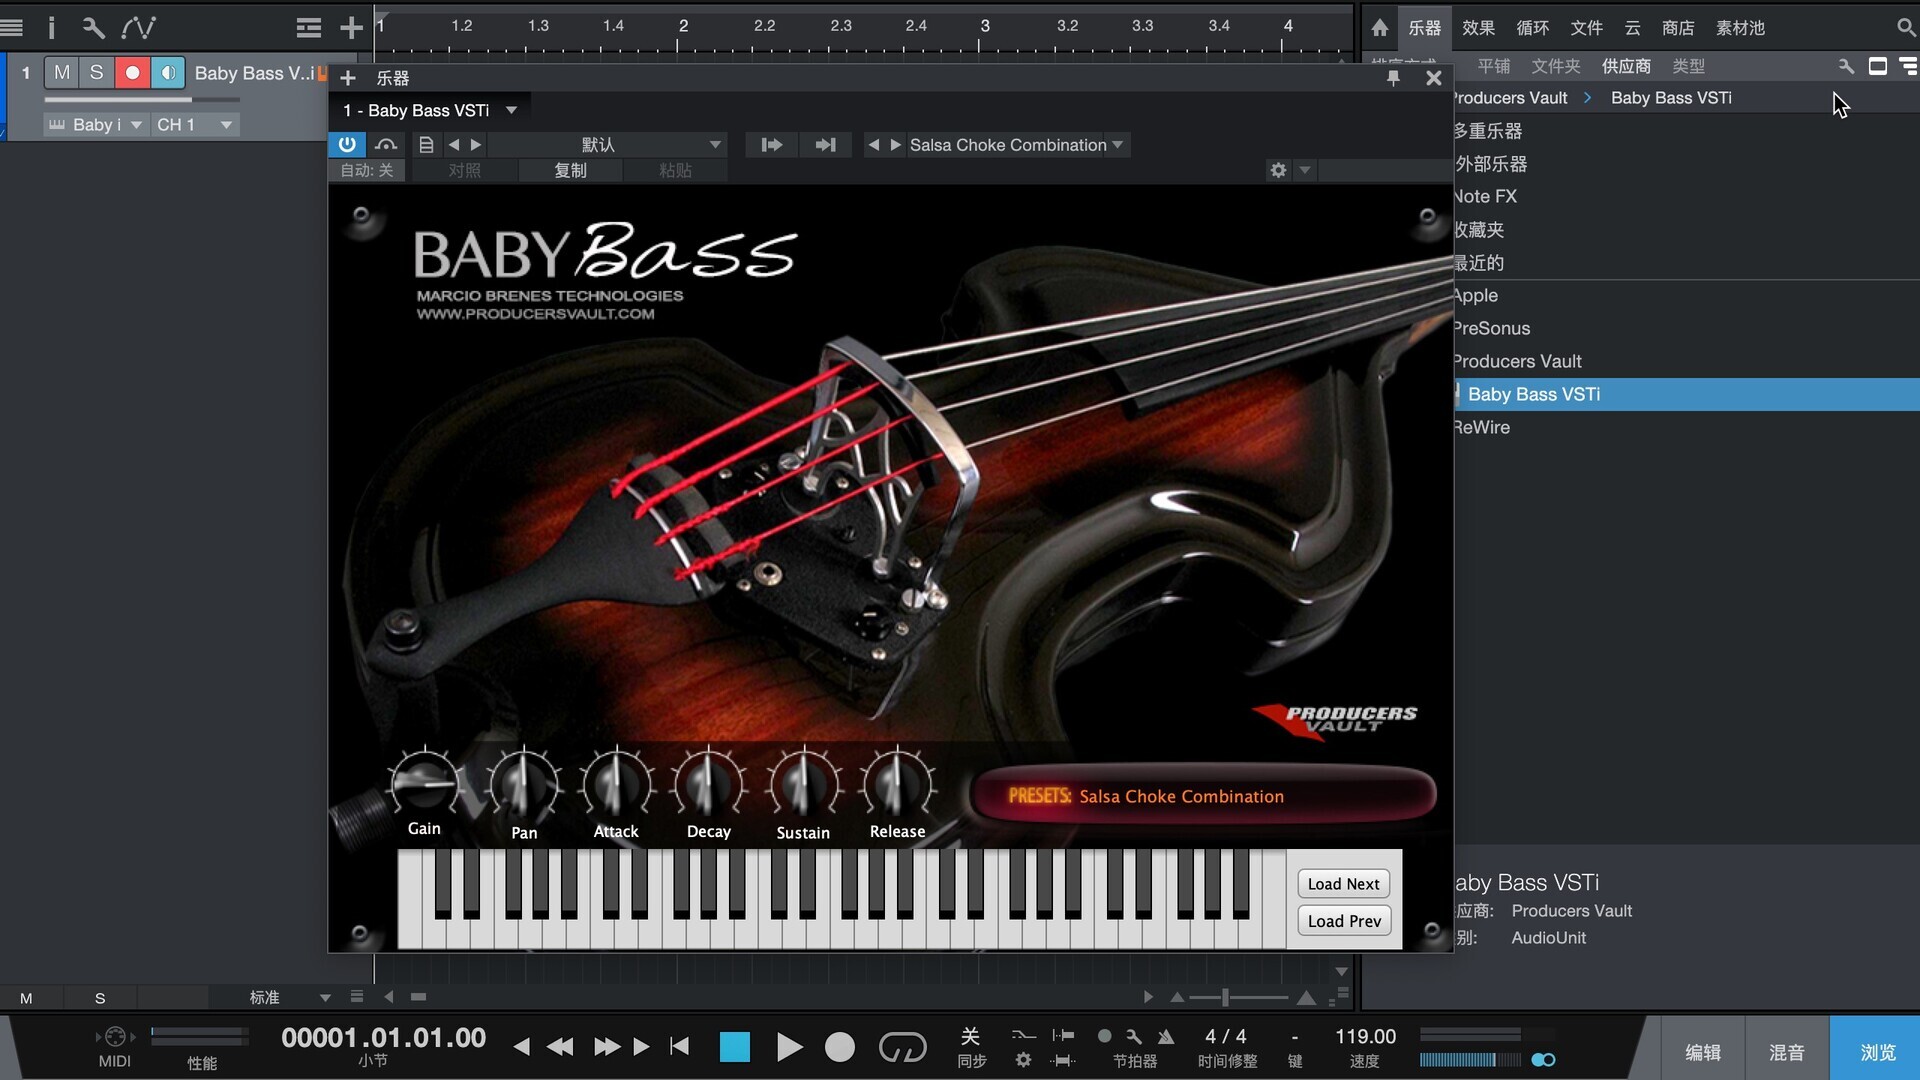This screenshot has height=1080, width=1920.
Task: Pin the Baby Bass instrument window
Action: [x=1393, y=78]
